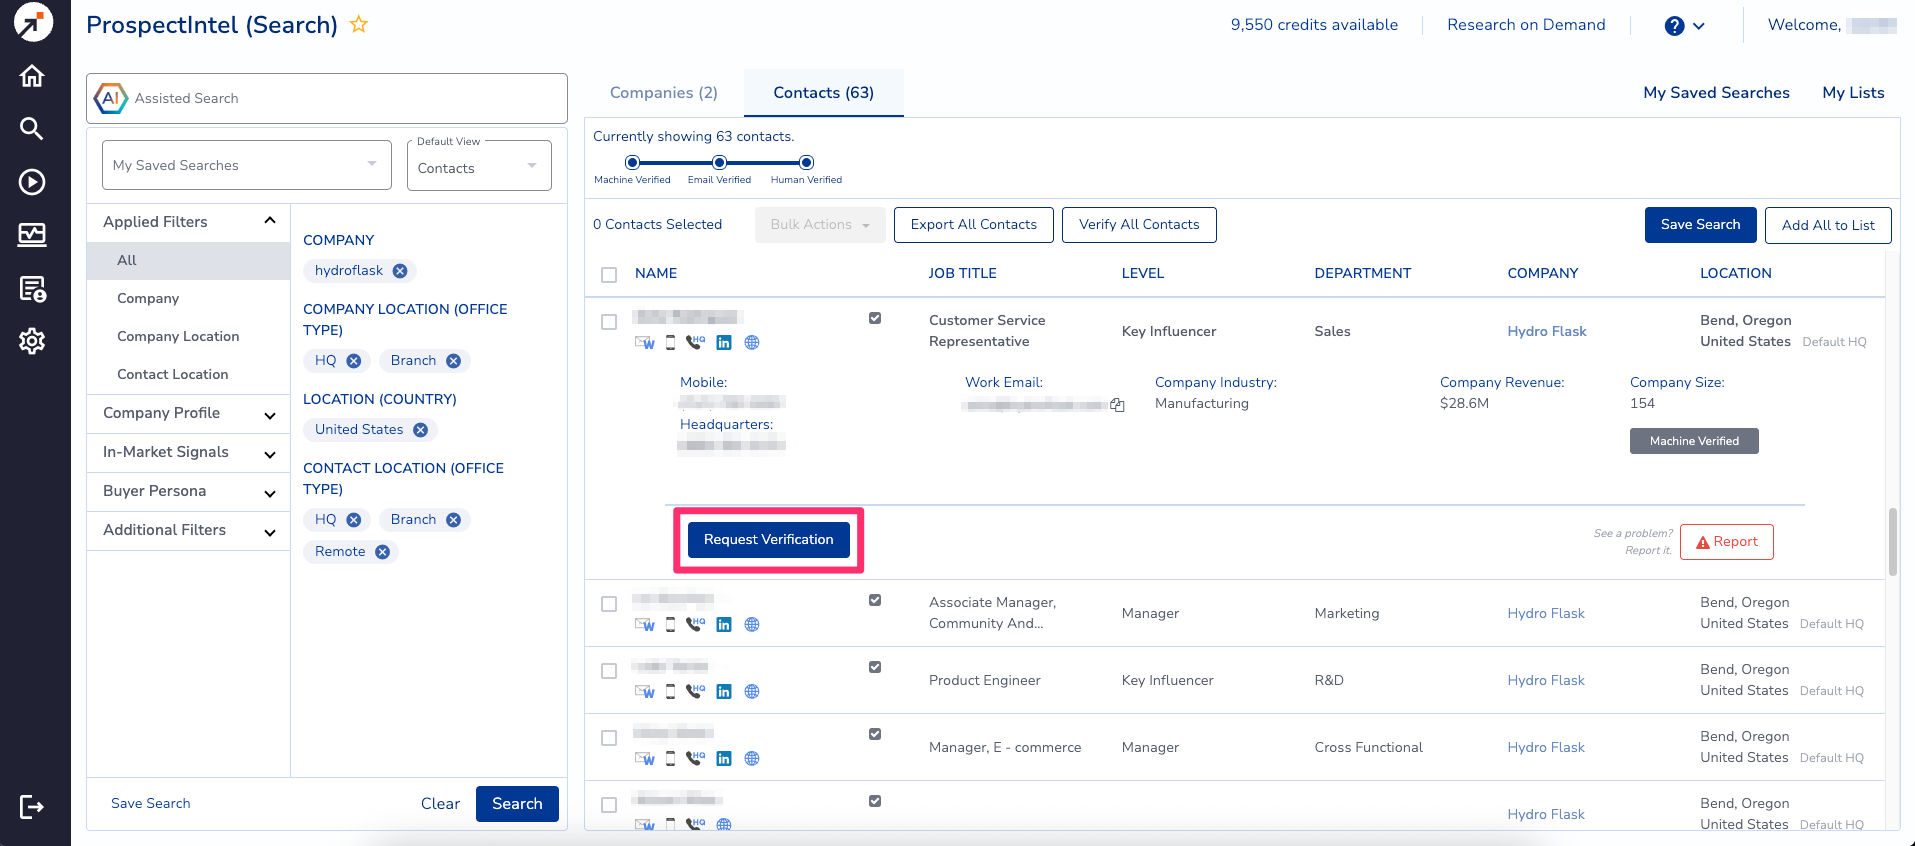
Task: Toggle verified checkmark for Product Engineer row
Action: pos(875,667)
